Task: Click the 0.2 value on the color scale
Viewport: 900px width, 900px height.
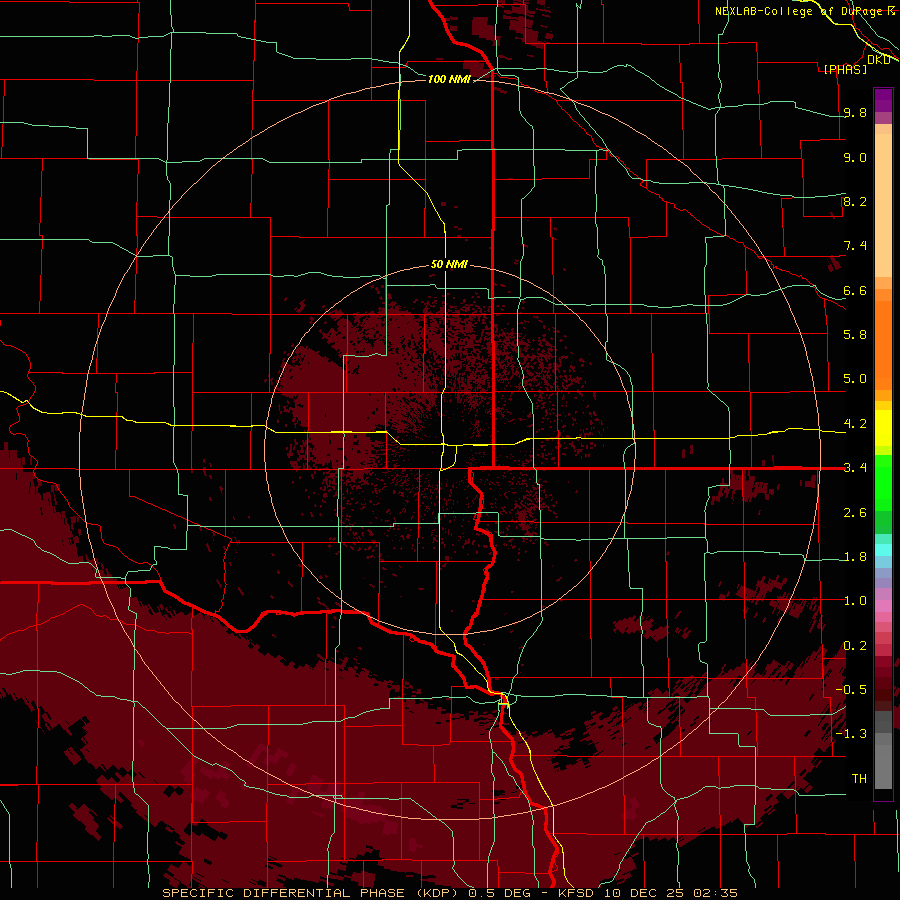Action: click(x=855, y=646)
